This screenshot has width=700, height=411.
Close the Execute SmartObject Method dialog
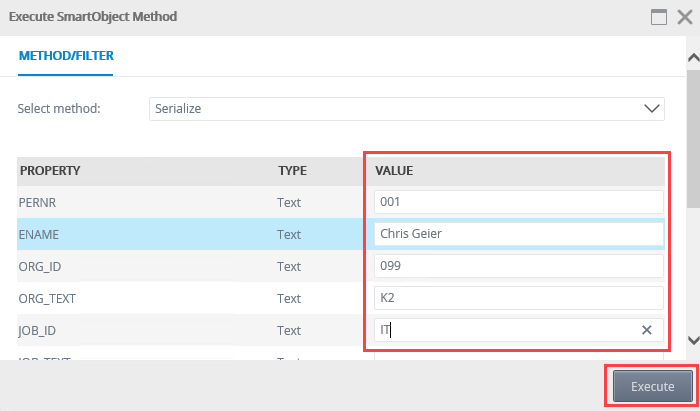[685, 17]
